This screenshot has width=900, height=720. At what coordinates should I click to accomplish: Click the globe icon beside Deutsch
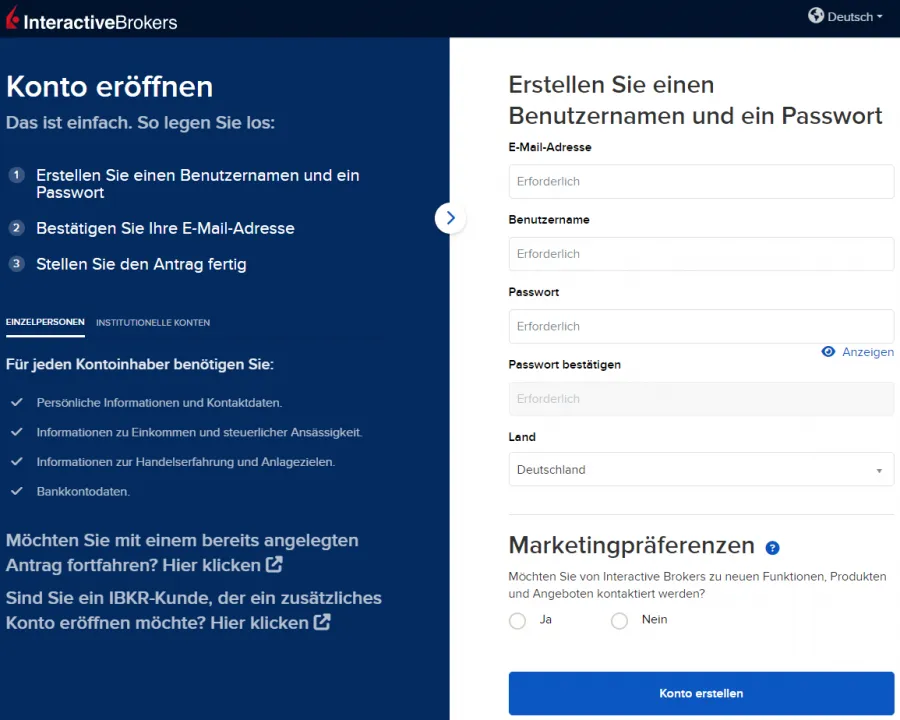(x=816, y=16)
